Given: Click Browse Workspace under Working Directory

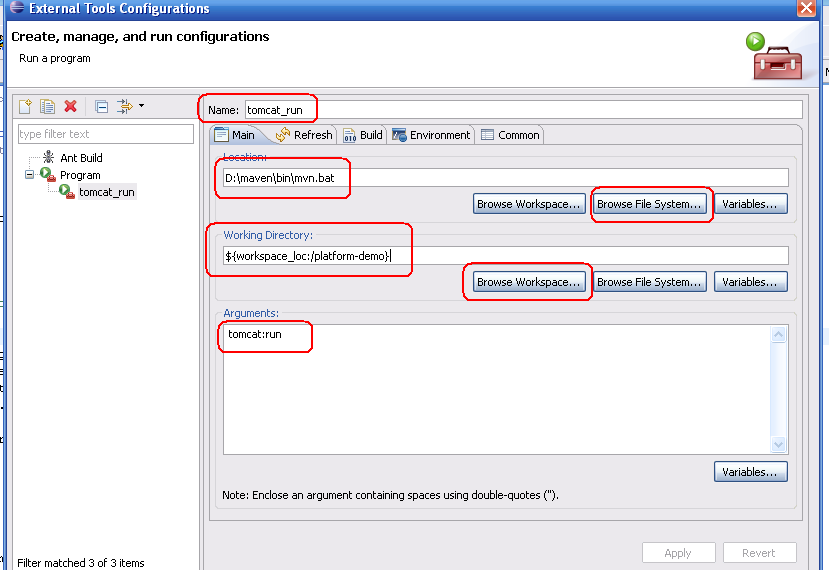Looking at the screenshot, I should [529, 282].
